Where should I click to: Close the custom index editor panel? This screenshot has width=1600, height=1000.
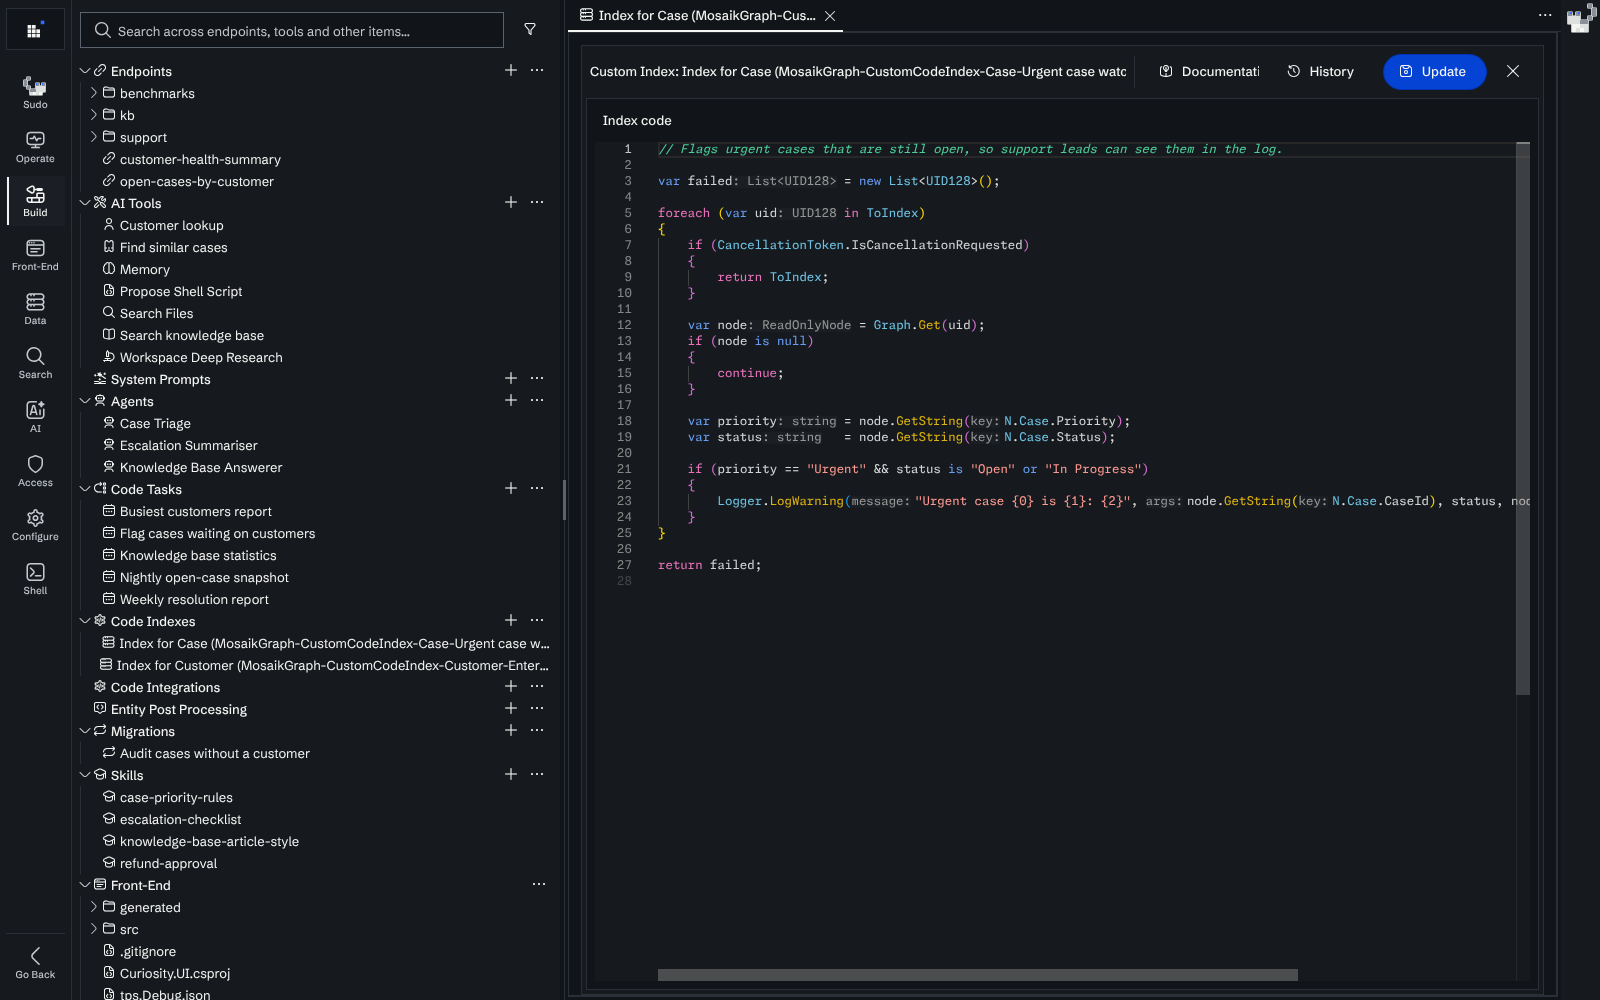tap(1513, 71)
